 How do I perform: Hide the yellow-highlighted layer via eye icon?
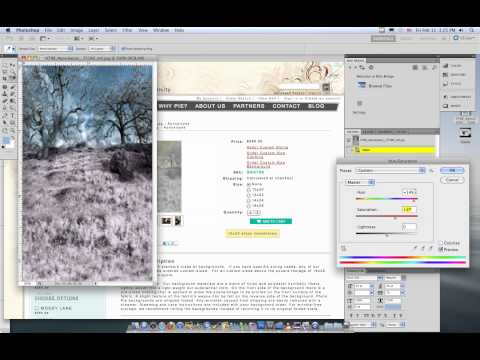point(349,150)
